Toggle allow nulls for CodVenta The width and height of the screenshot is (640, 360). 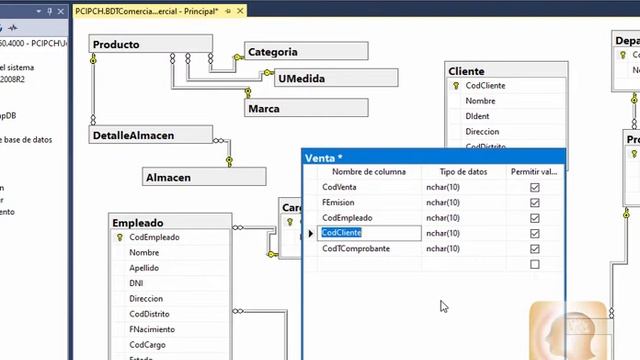point(534,187)
